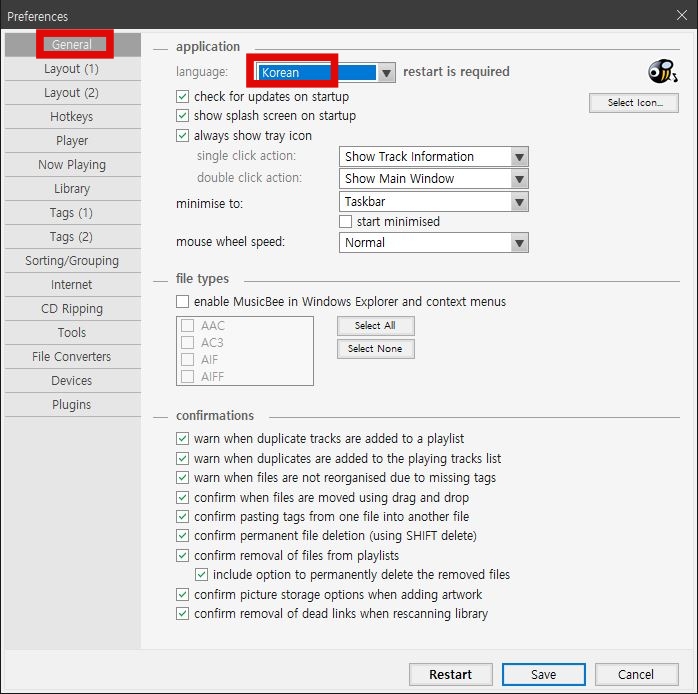Open Tools settings
Viewport: 698px width, 694px height.
(73, 333)
